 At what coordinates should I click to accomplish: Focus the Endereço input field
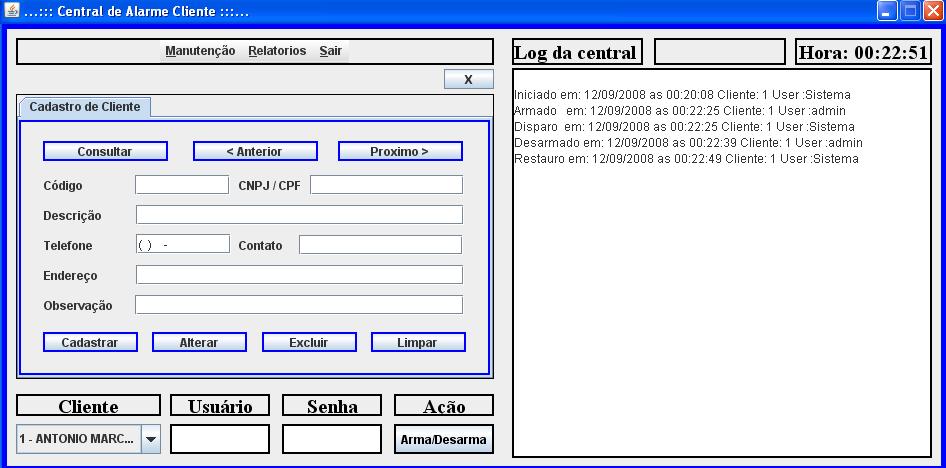coord(299,274)
